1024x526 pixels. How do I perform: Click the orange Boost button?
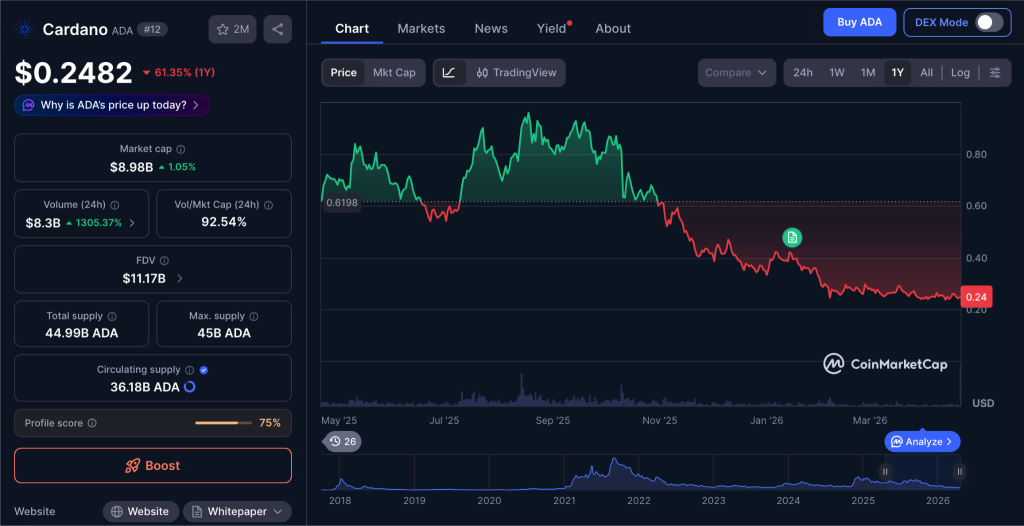(x=153, y=465)
